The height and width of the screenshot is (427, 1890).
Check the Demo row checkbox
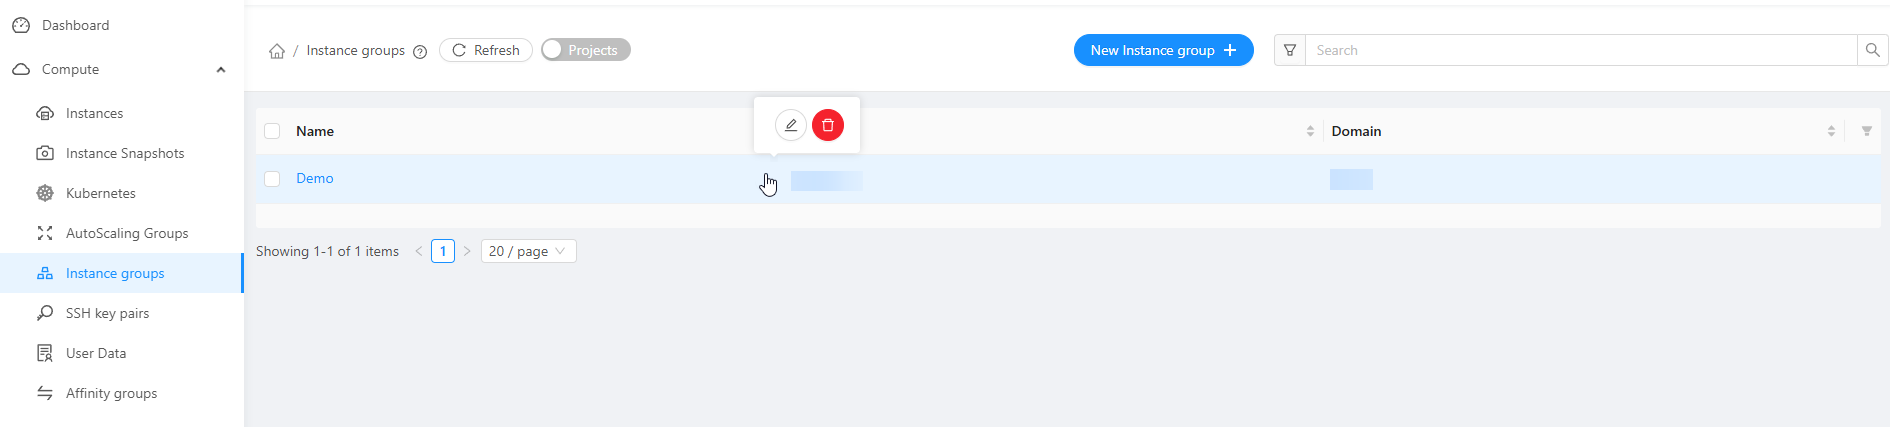(x=272, y=179)
